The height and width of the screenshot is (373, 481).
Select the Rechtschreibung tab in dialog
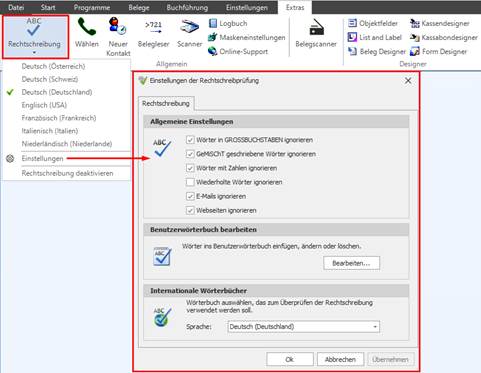coord(166,103)
